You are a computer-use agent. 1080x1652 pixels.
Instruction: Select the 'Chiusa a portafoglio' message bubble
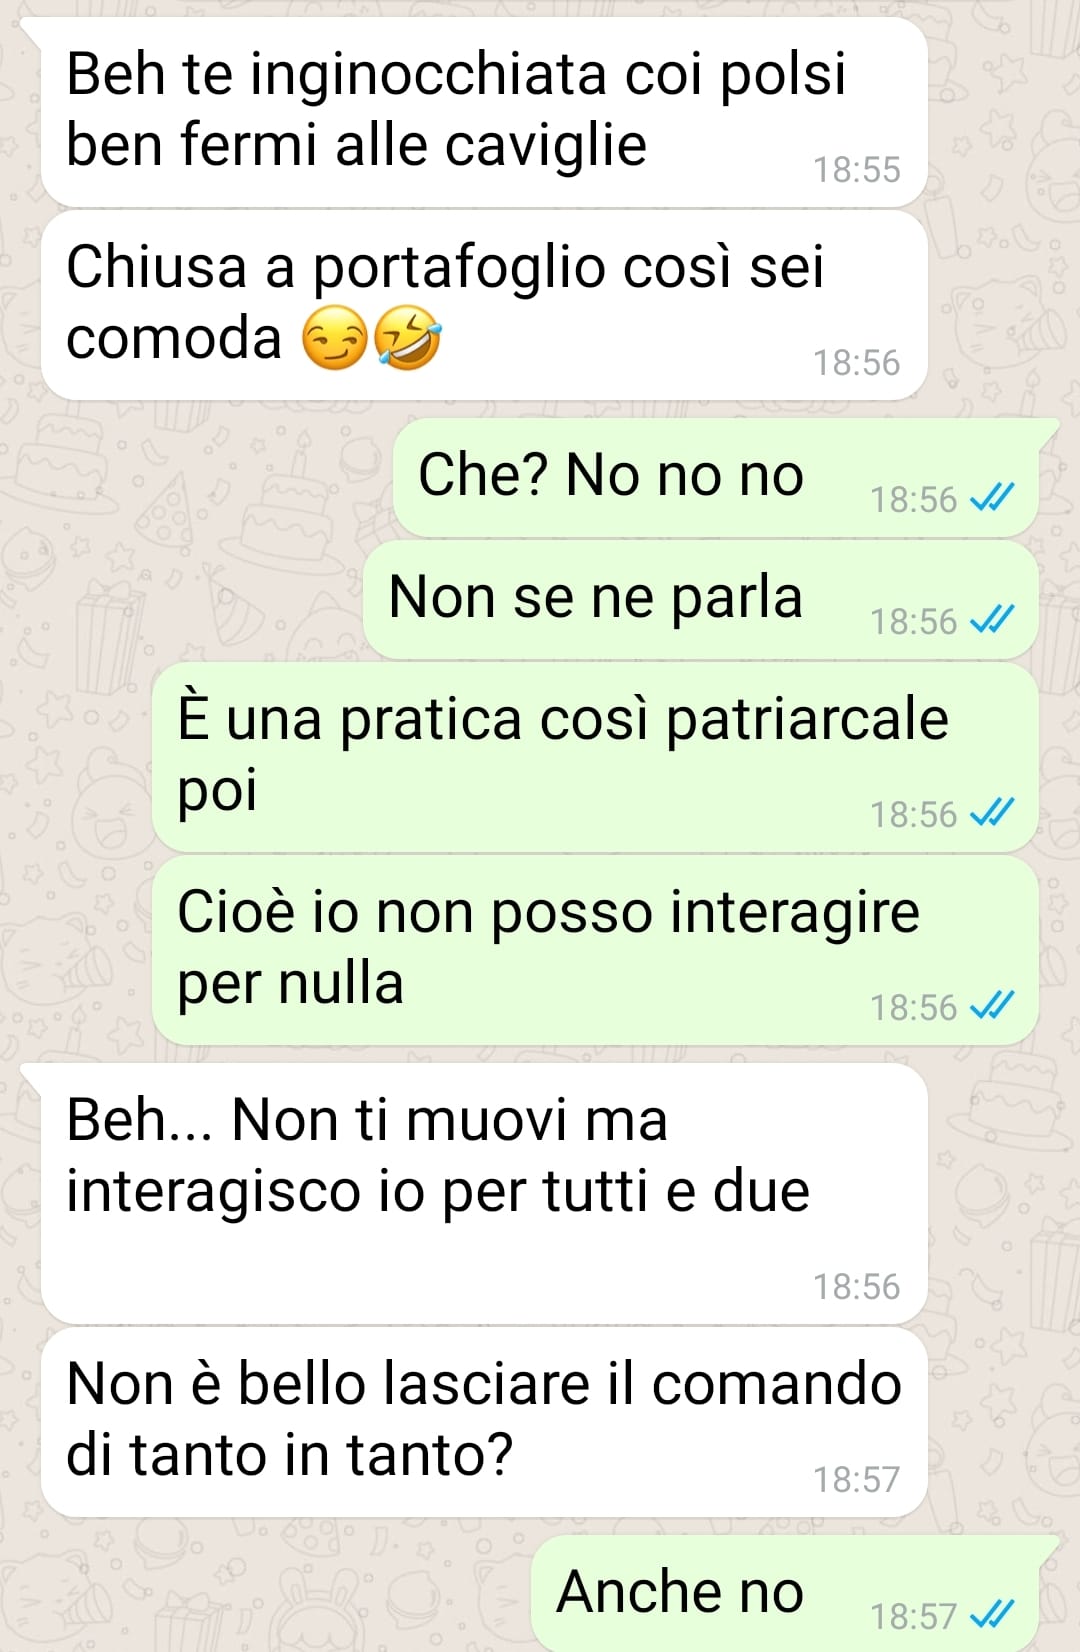pos(484,305)
